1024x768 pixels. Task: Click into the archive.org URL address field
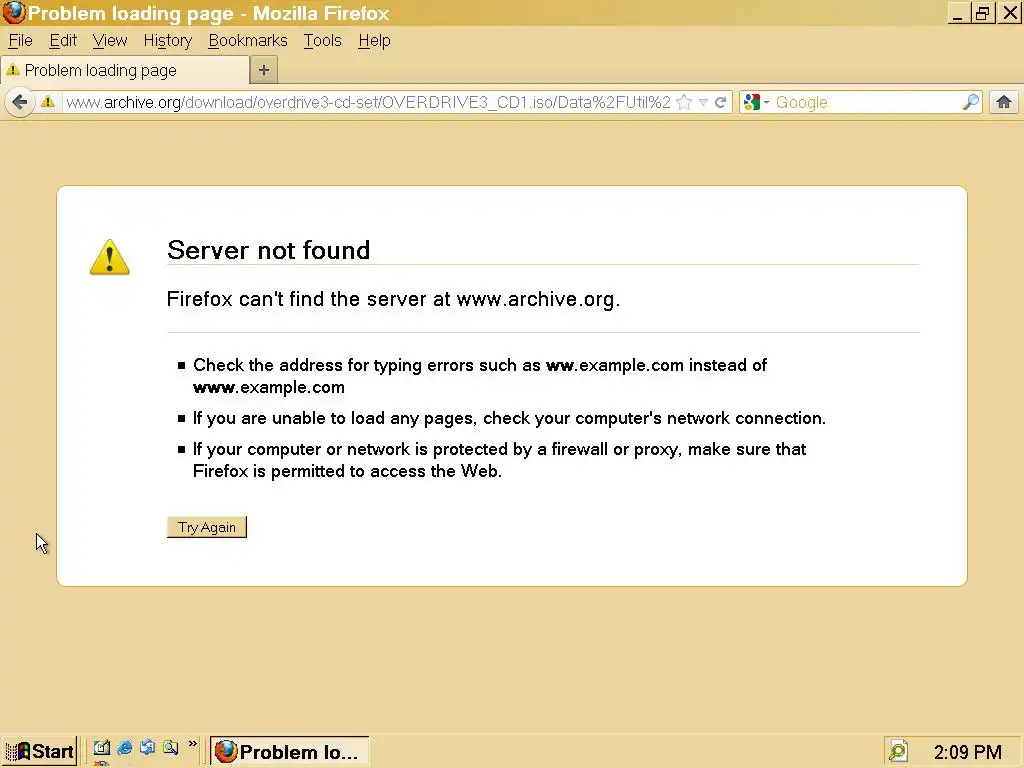pyautogui.click(x=368, y=103)
